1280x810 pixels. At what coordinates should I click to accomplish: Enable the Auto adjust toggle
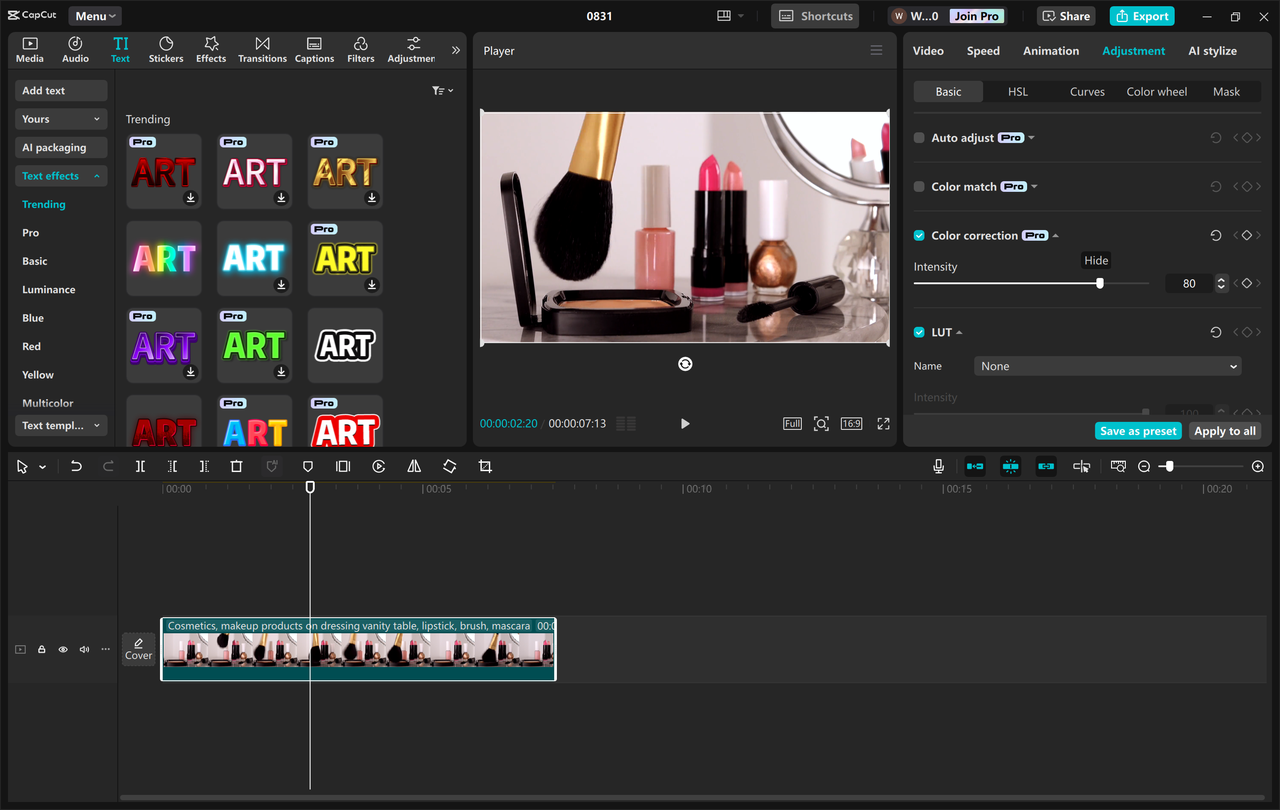918,137
